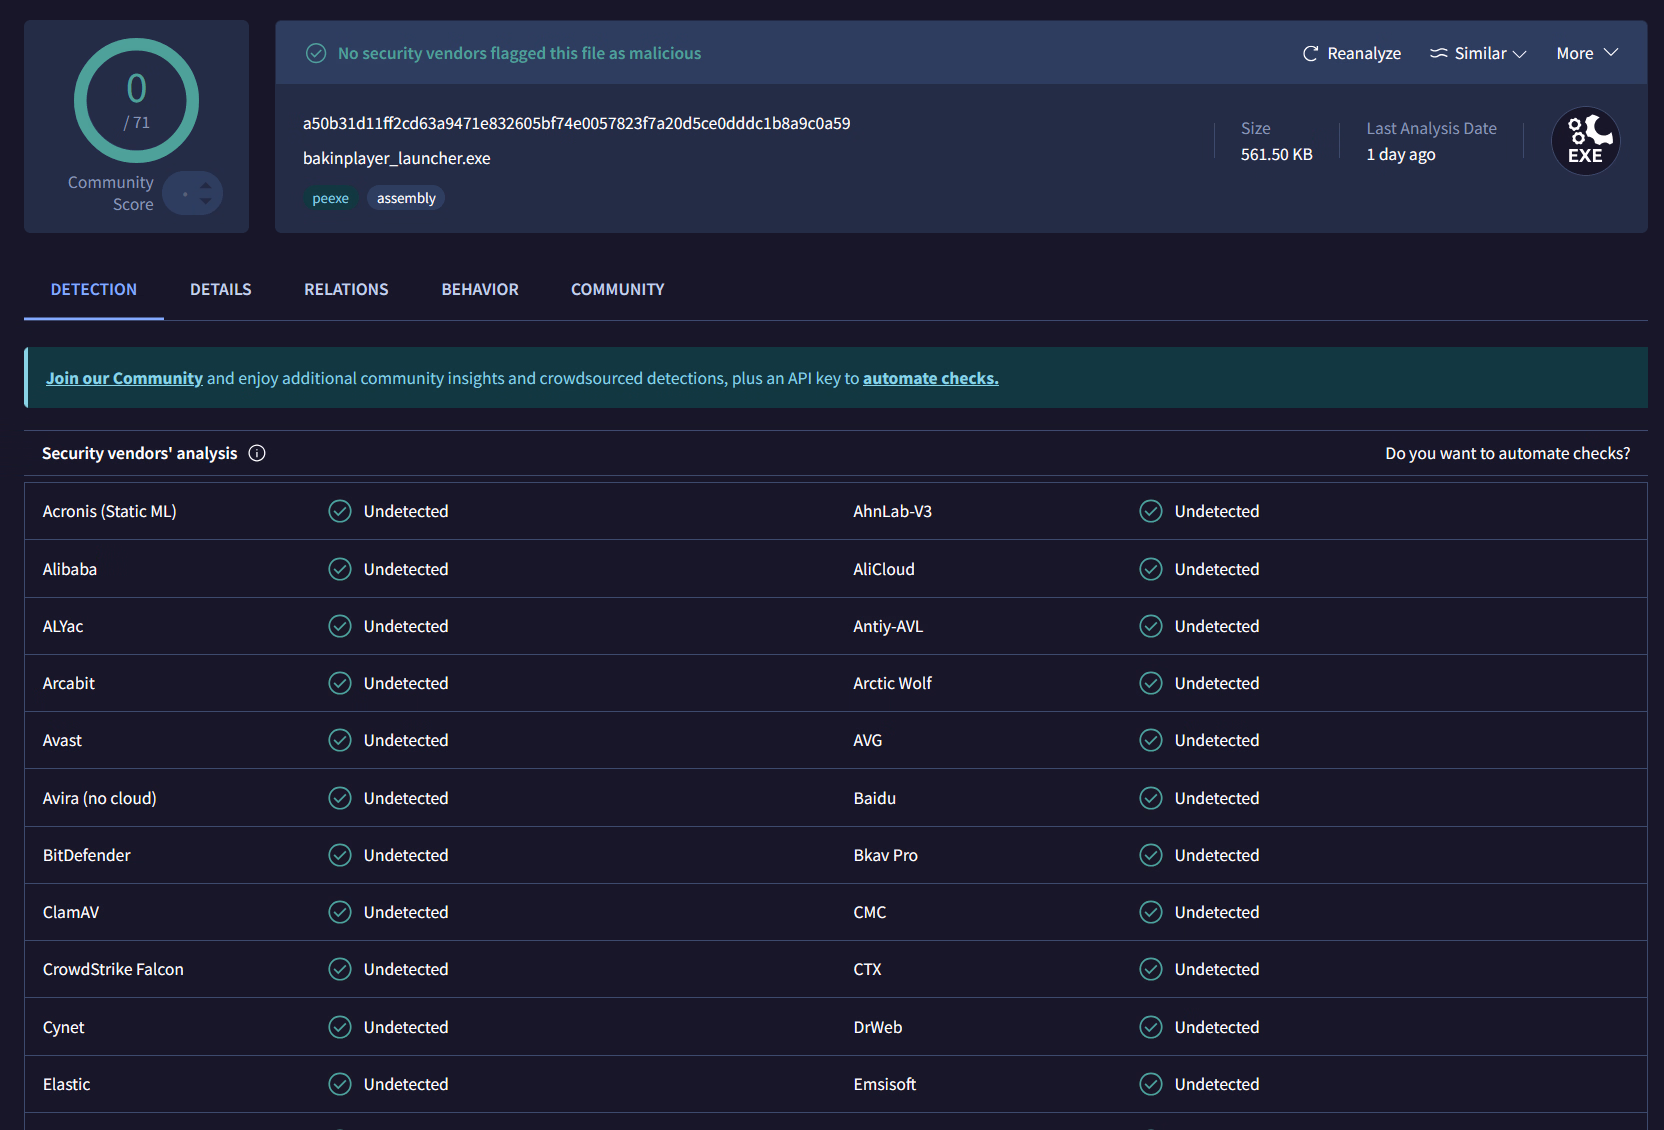Click the Undetected result for DrWeb

pyautogui.click(x=1216, y=1027)
